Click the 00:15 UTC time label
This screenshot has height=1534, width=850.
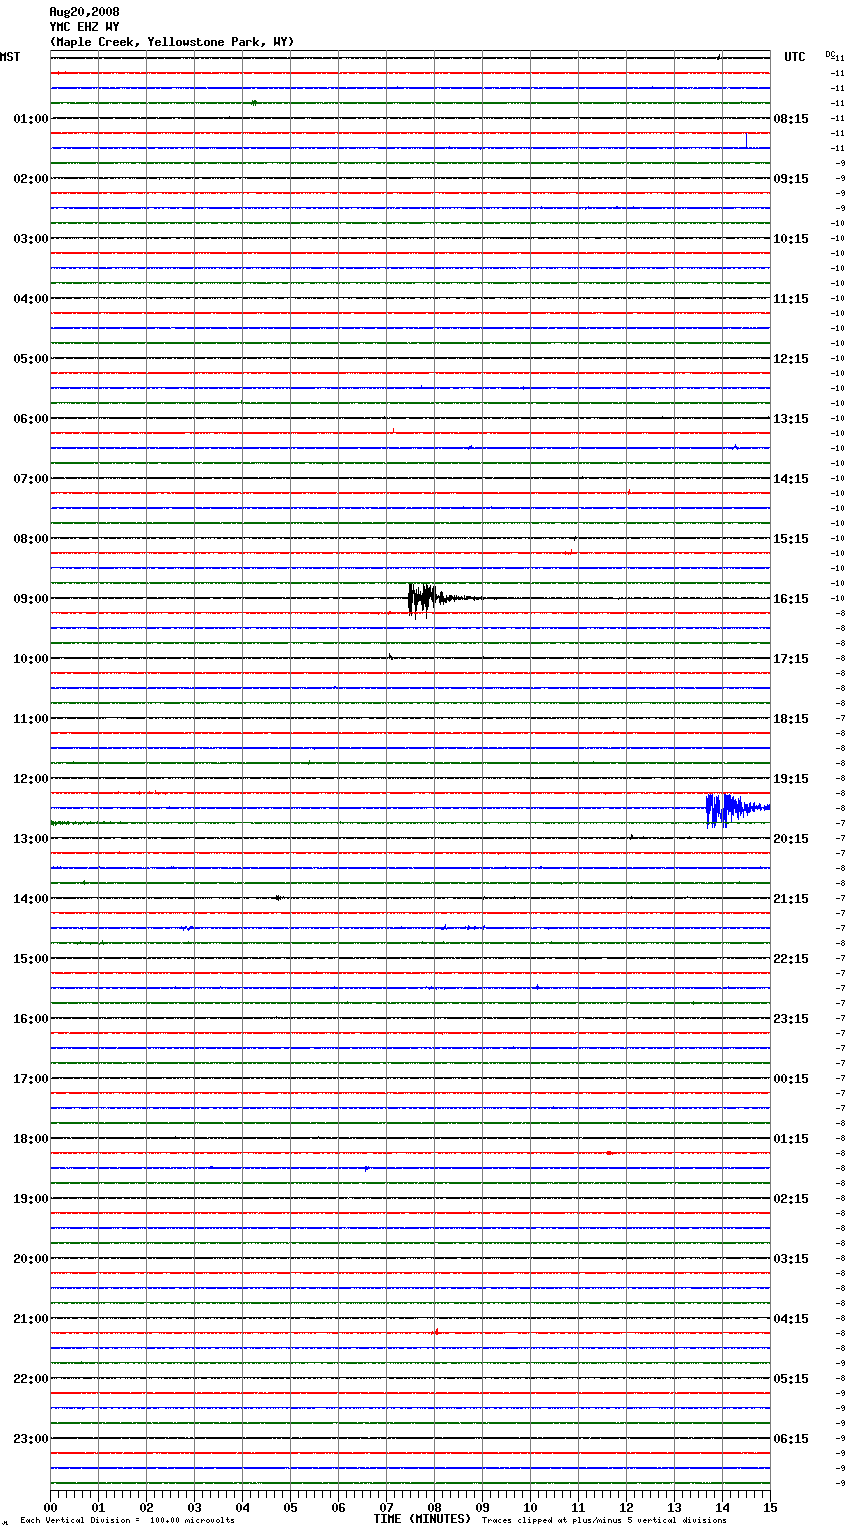pos(791,1079)
